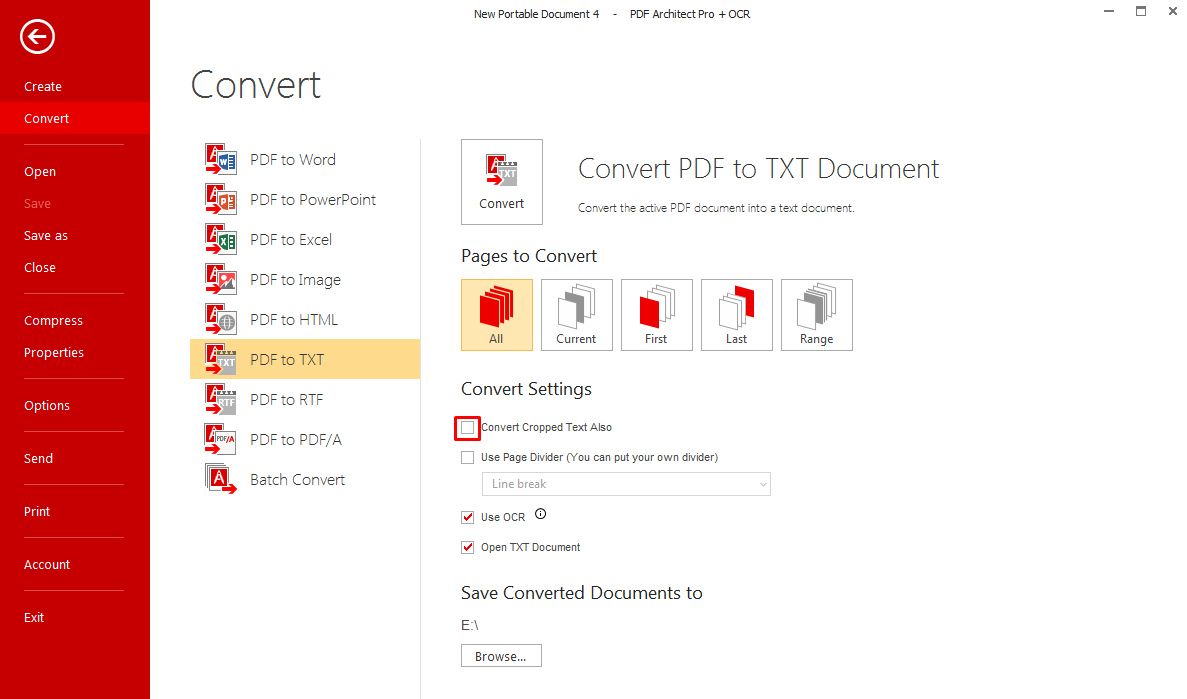Image resolution: width=1187 pixels, height=699 pixels.
Task: Click the Batch Convert label
Action: pyautogui.click(x=298, y=479)
